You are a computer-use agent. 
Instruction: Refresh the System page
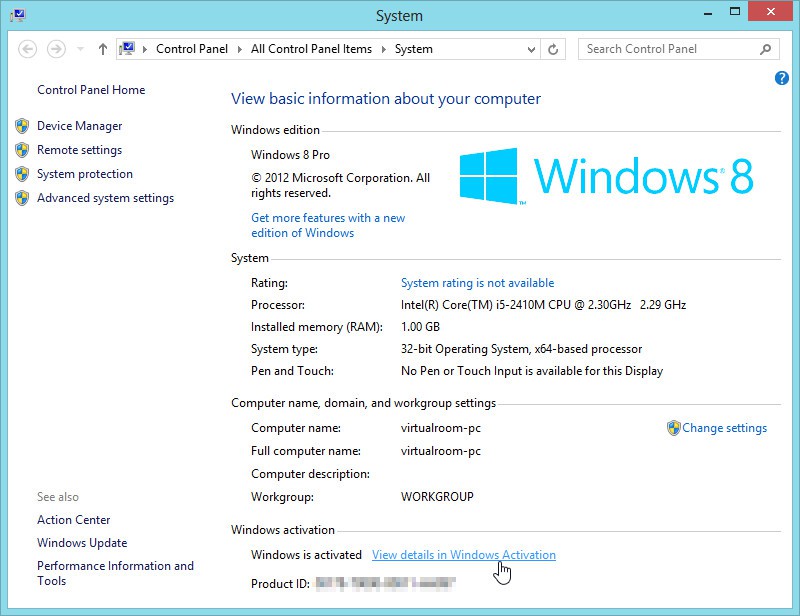(553, 50)
